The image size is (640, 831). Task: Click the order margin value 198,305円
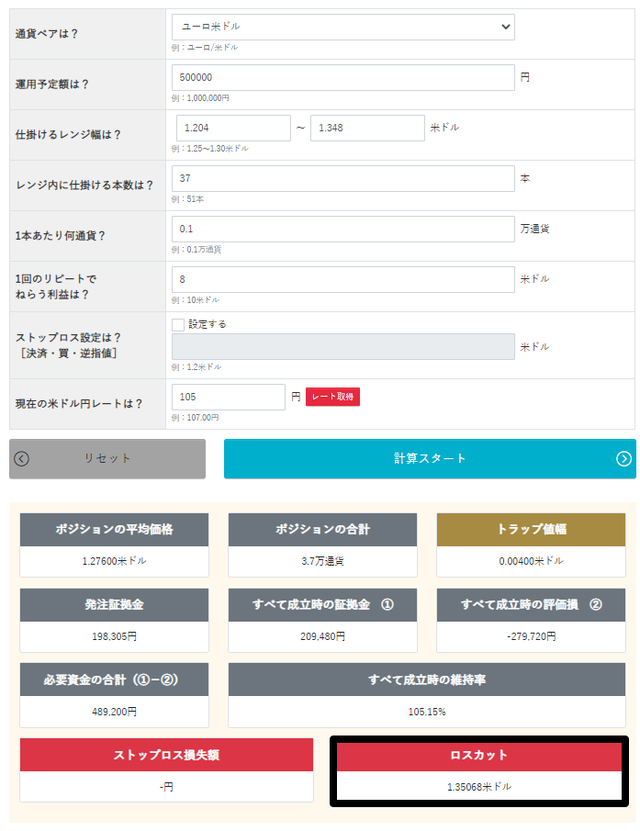click(114, 636)
